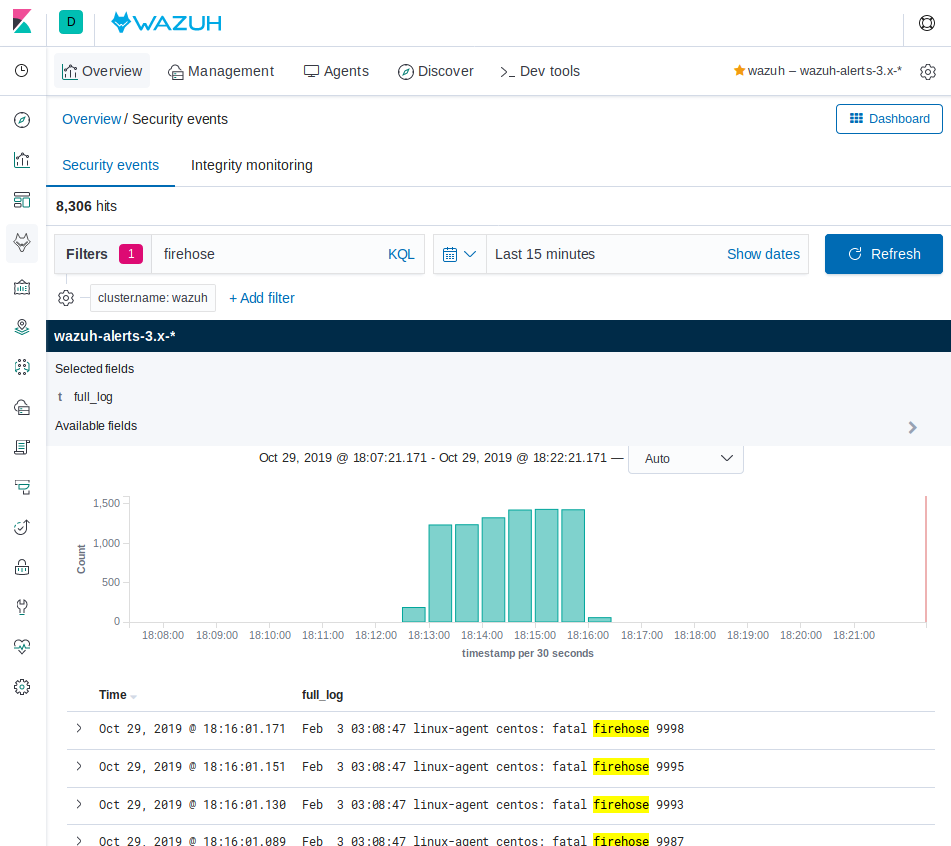
Task: Open the Wazuh app icon in sidebar
Action: pyautogui.click(x=22, y=243)
